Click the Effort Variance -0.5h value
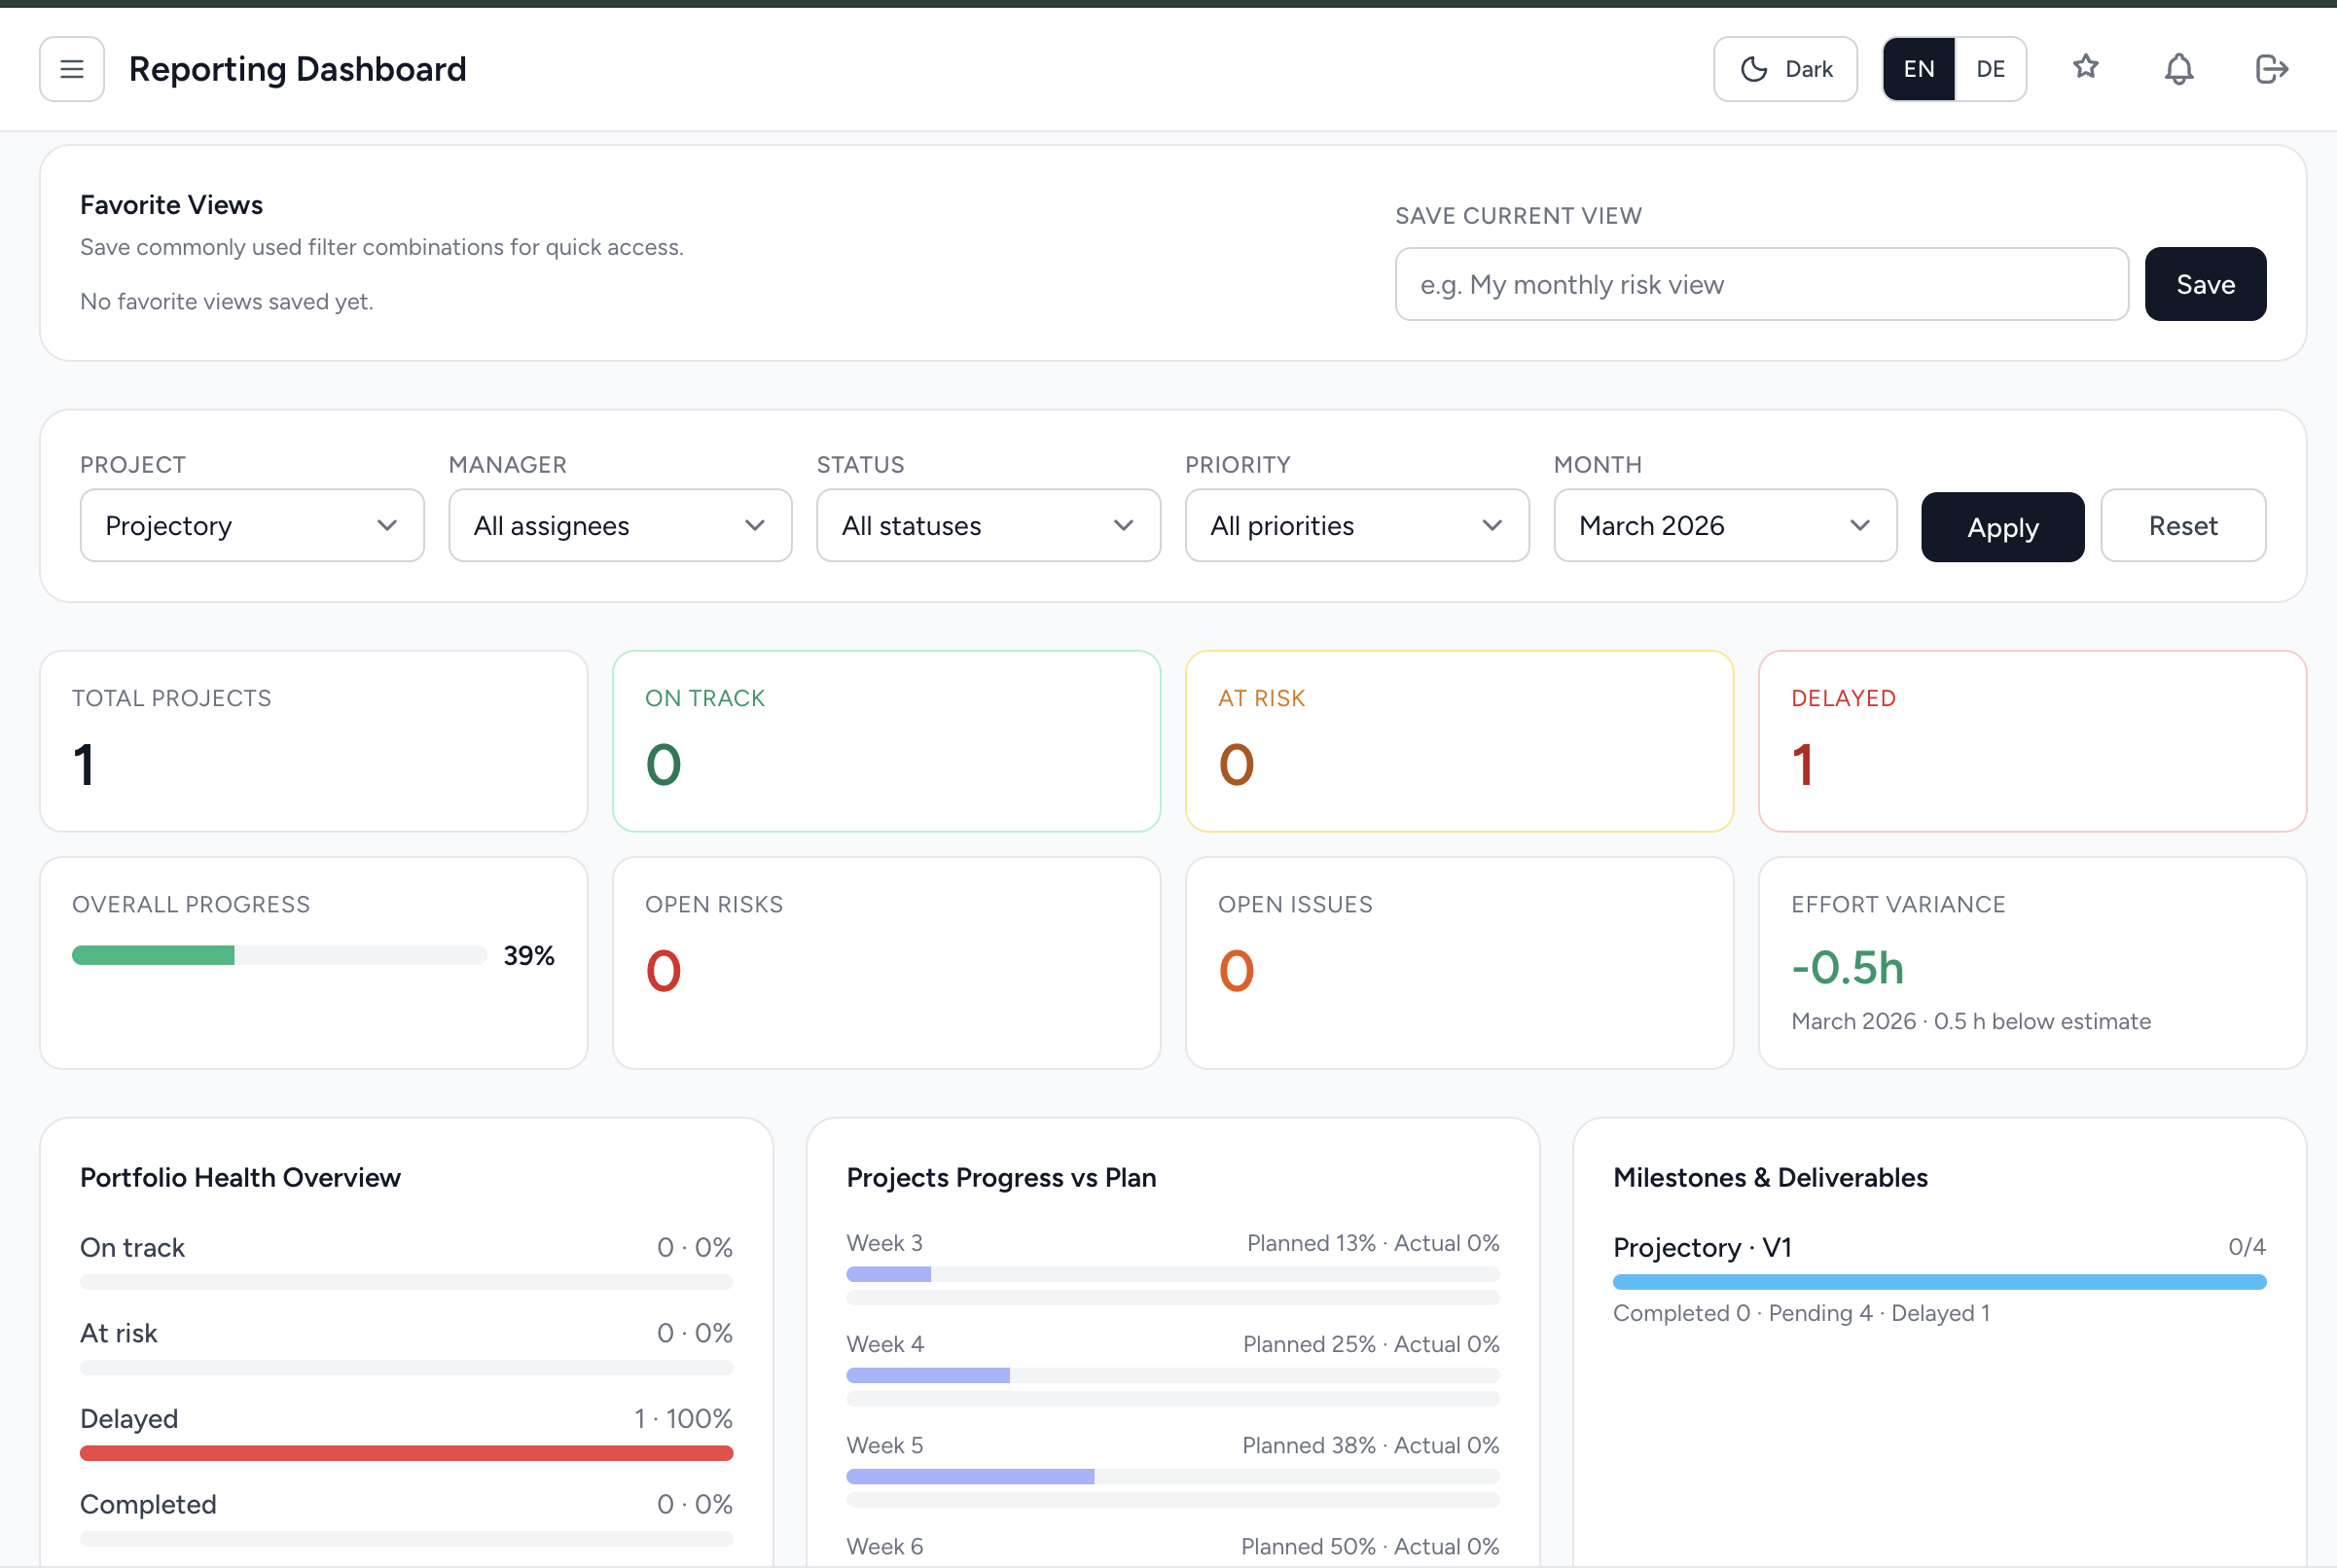2337x1568 pixels. [x=1847, y=967]
